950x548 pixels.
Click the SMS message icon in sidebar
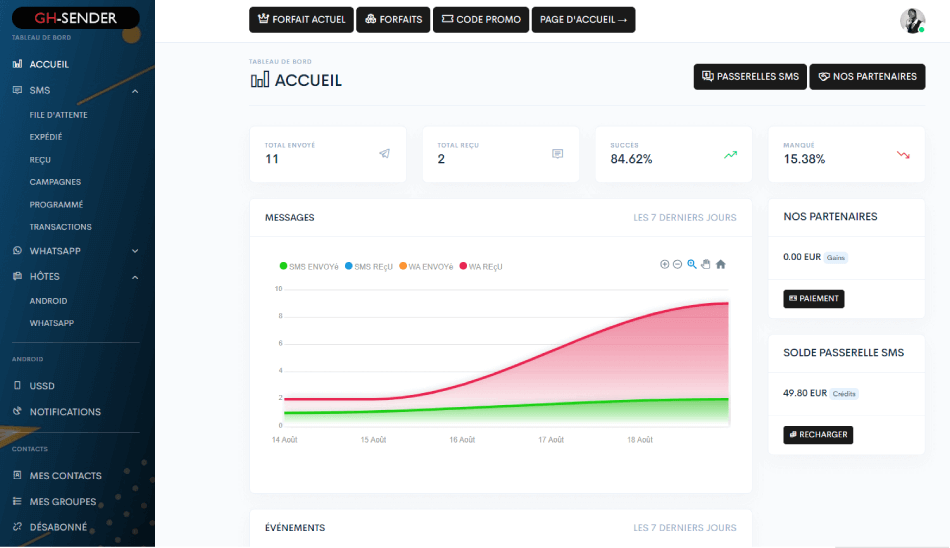click(x=18, y=90)
